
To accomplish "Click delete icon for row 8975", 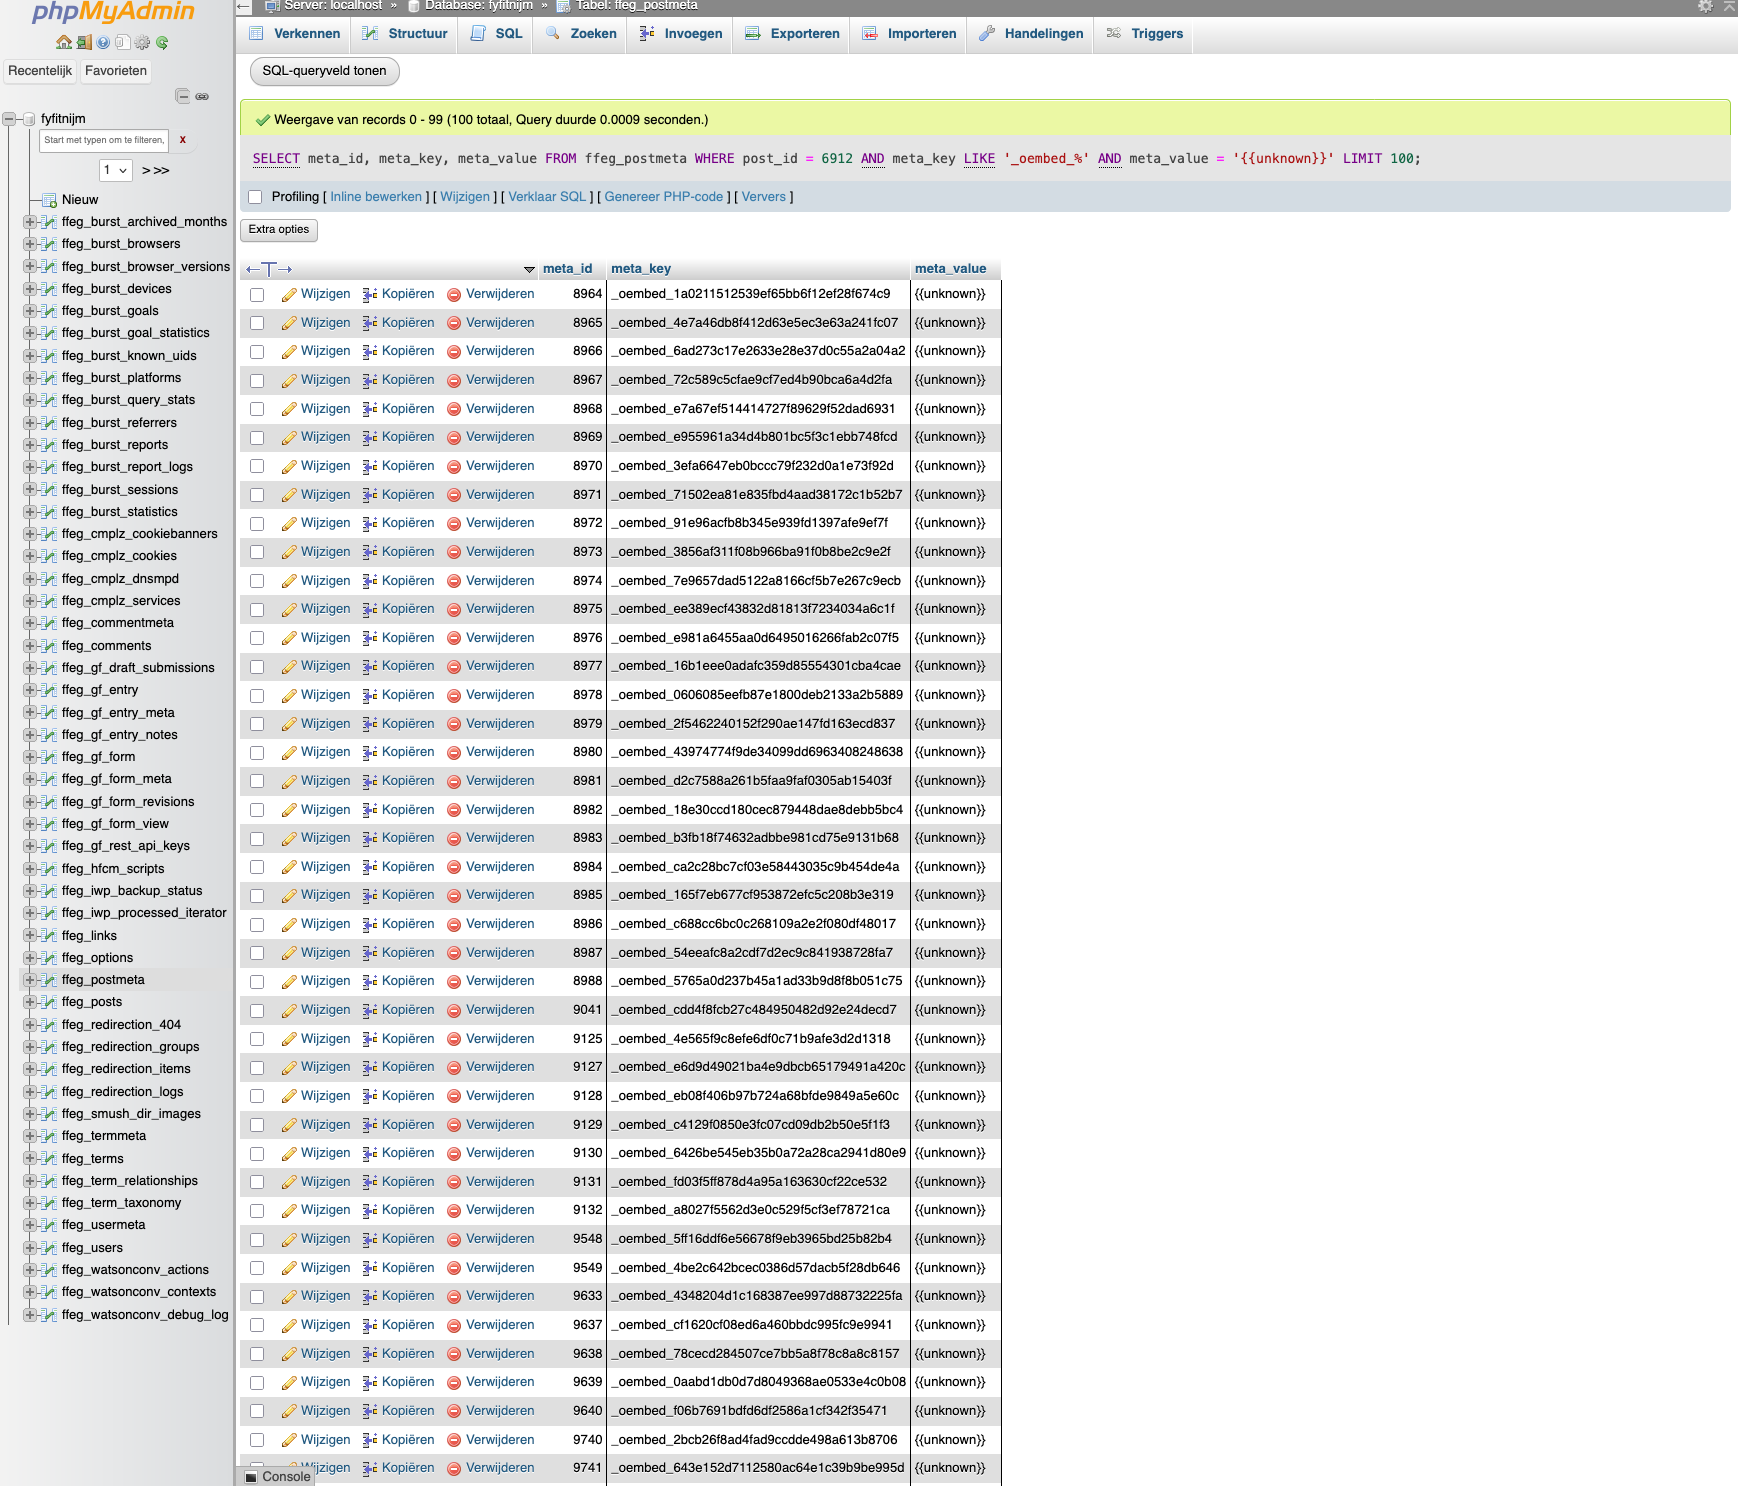I will (x=454, y=609).
